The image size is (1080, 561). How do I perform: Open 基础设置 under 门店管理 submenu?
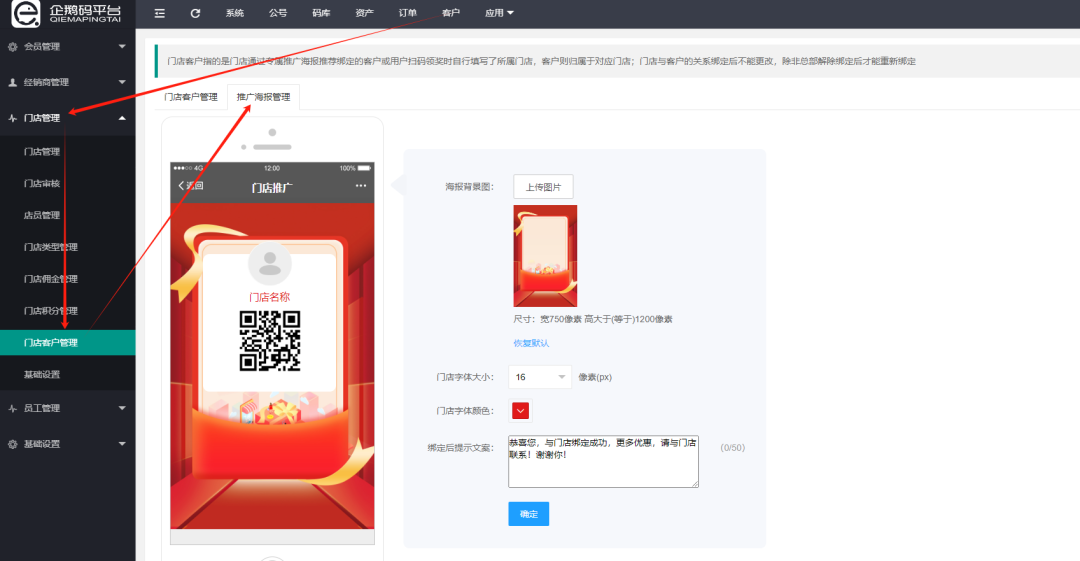coord(42,374)
